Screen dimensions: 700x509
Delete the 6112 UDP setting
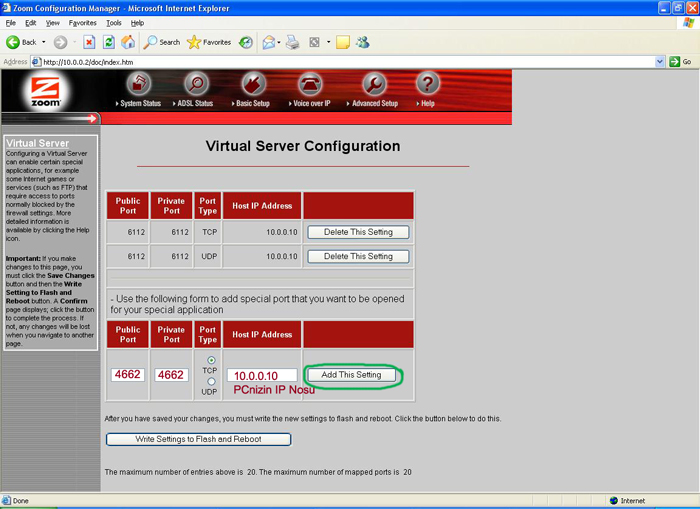click(x=358, y=256)
